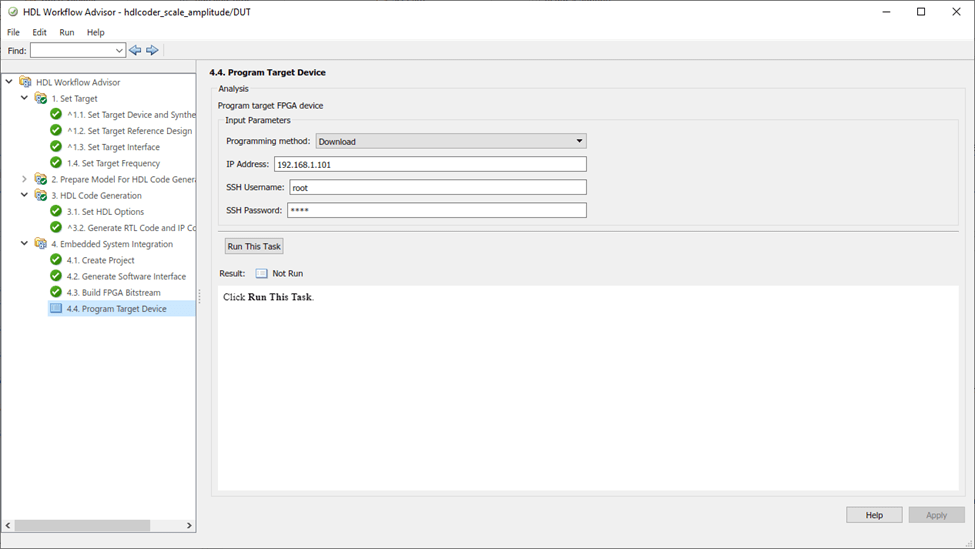Click the SSH Username field
The height and width of the screenshot is (549, 975).
pyautogui.click(x=436, y=187)
